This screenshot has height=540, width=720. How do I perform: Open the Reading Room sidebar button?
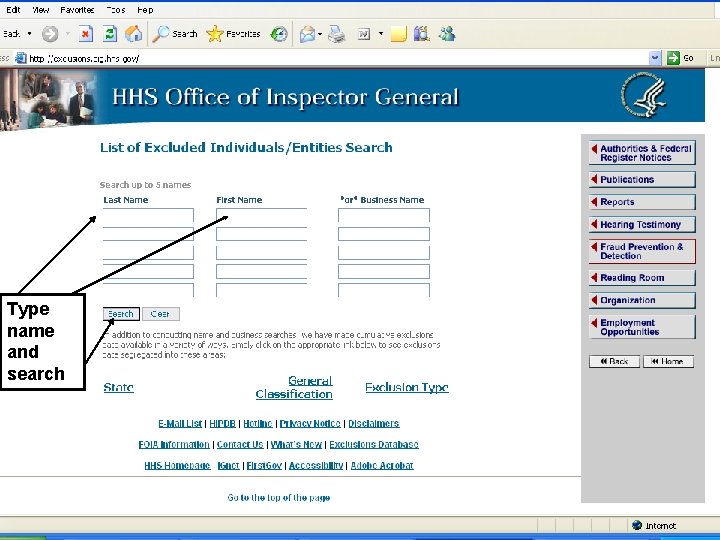(x=642, y=278)
